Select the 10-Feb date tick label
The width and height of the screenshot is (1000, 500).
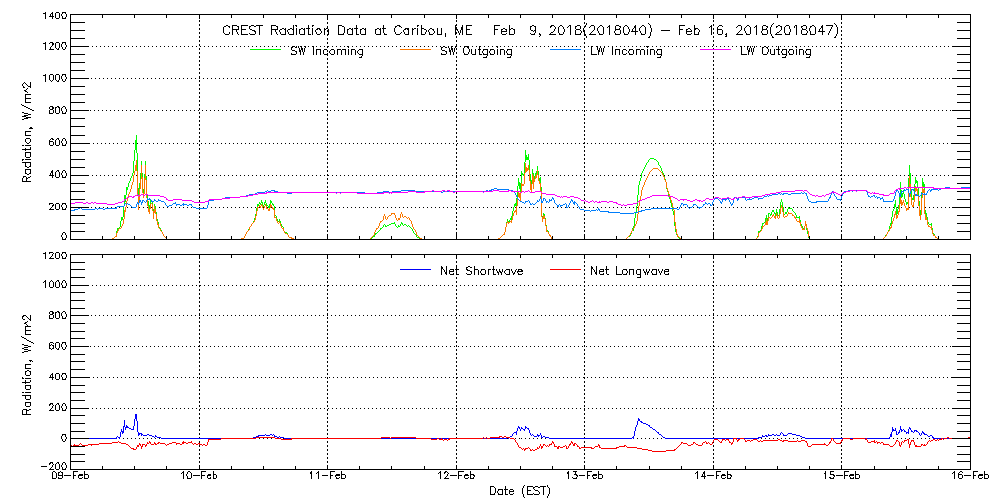click(200, 478)
